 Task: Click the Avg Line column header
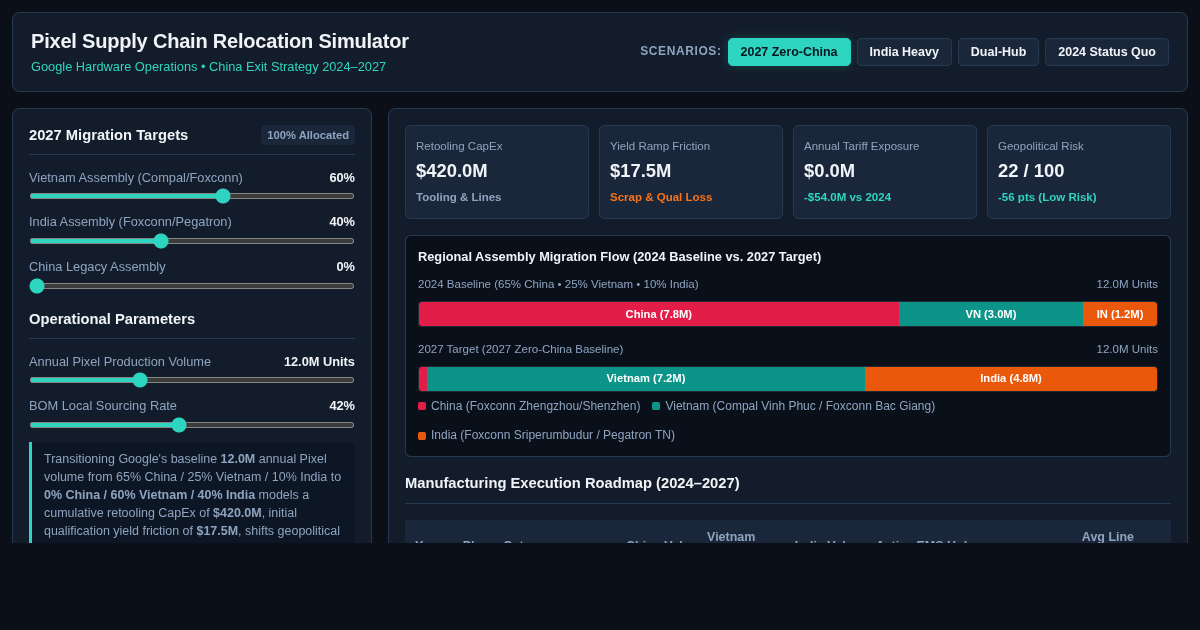[1108, 536]
